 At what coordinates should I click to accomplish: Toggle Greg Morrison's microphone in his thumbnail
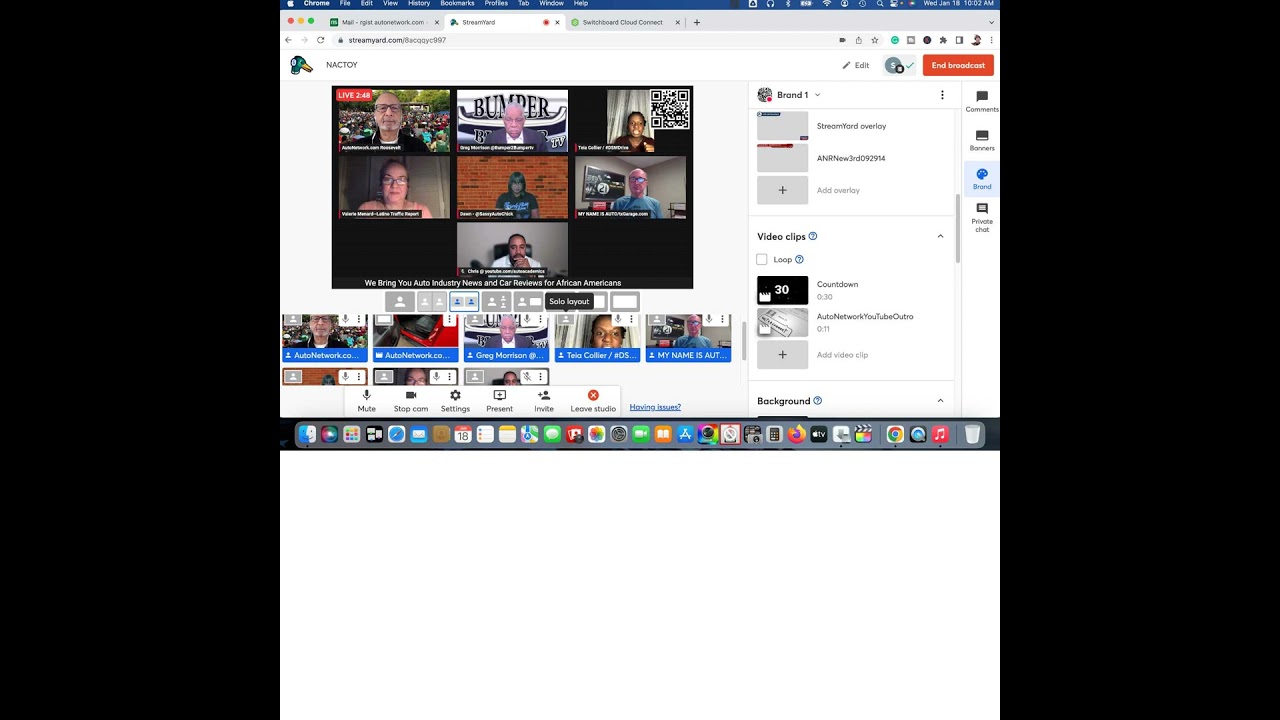click(527, 319)
